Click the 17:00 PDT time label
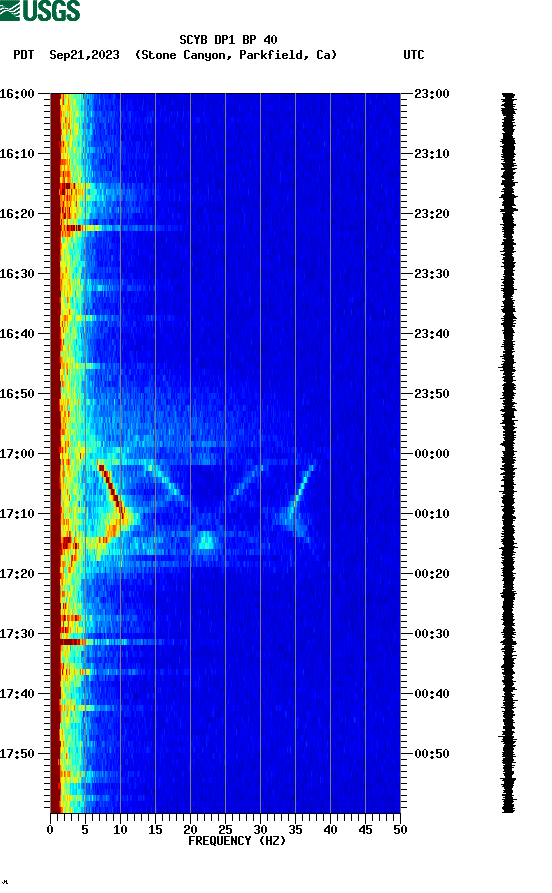 pos(17,453)
